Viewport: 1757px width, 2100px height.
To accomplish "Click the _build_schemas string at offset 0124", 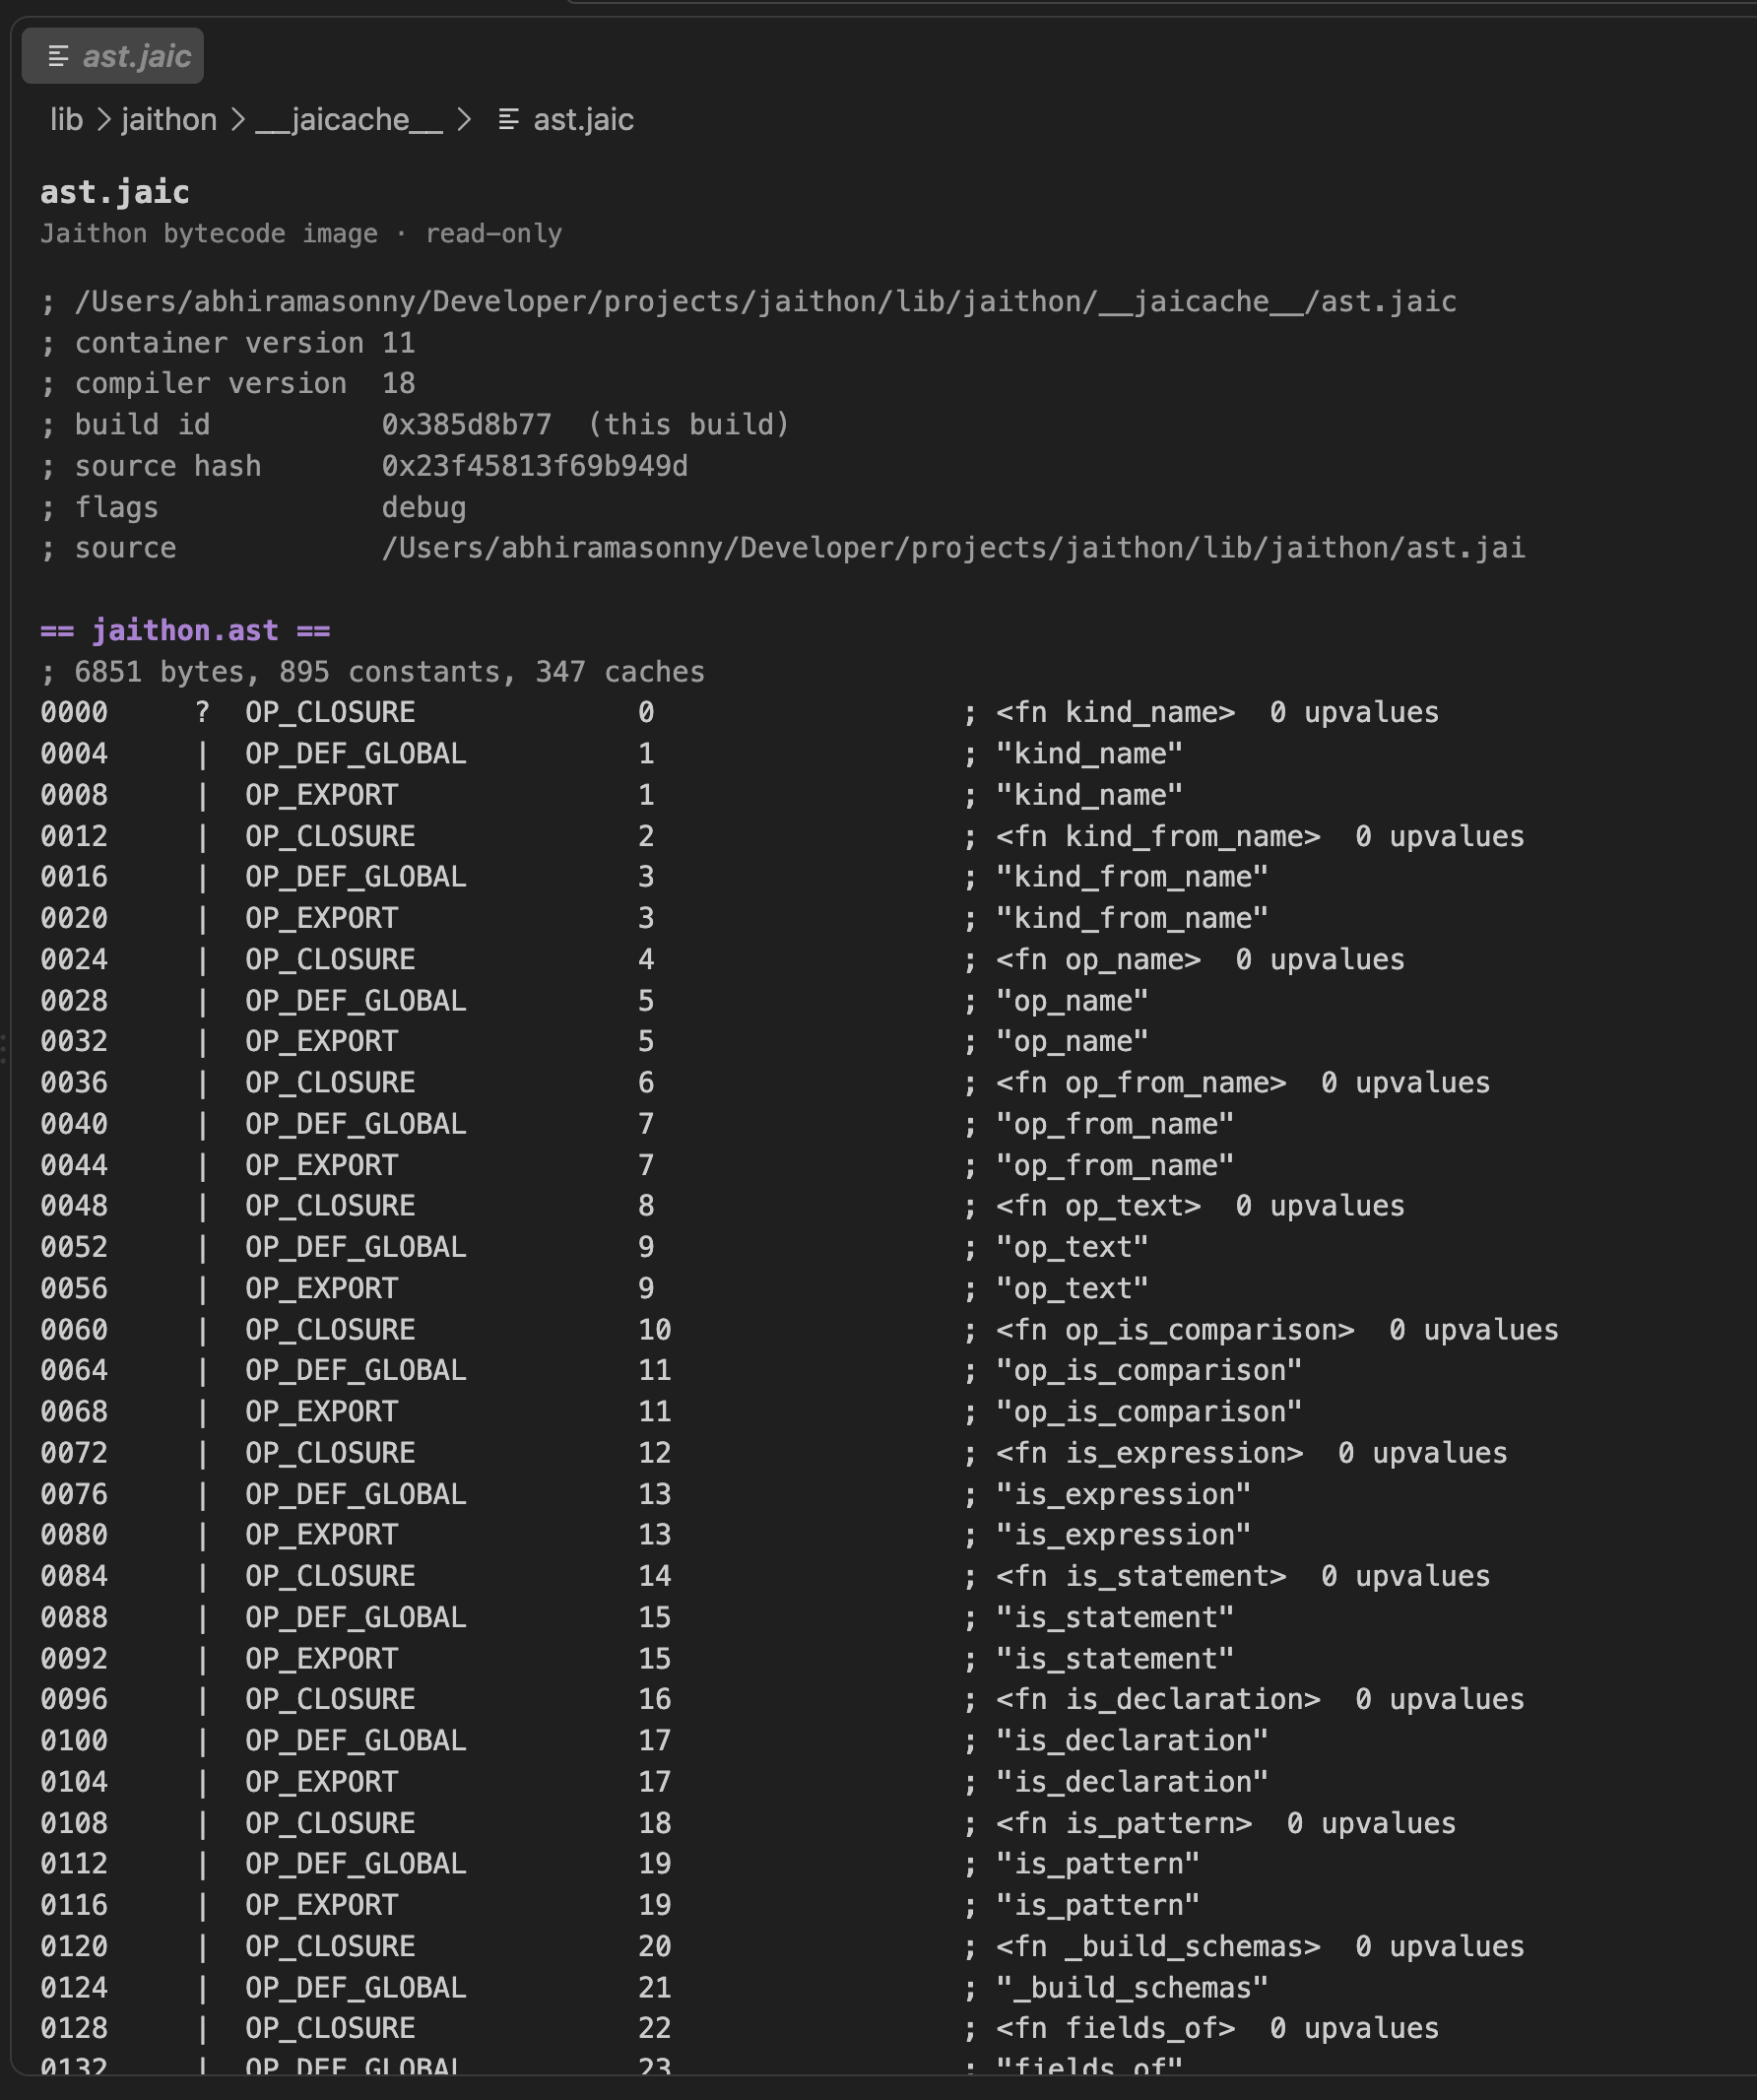I will pos(1132,1987).
